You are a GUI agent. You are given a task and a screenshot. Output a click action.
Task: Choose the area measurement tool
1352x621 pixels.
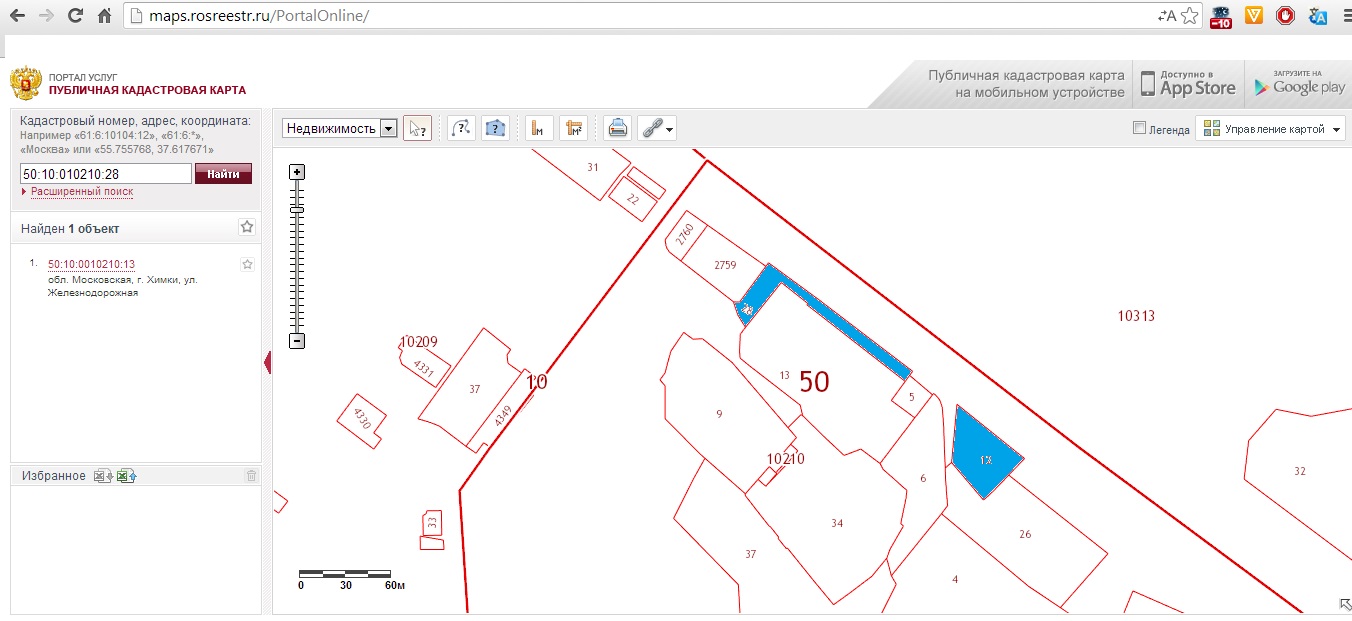[574, 128]
